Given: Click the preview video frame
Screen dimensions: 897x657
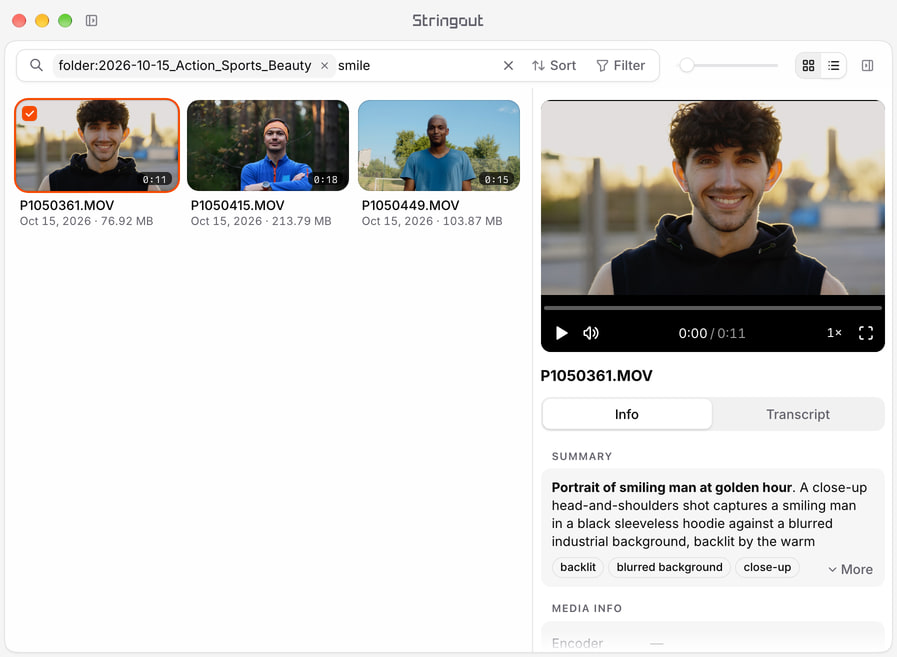Looking at the screenshot, I should (x=713, y=198).
